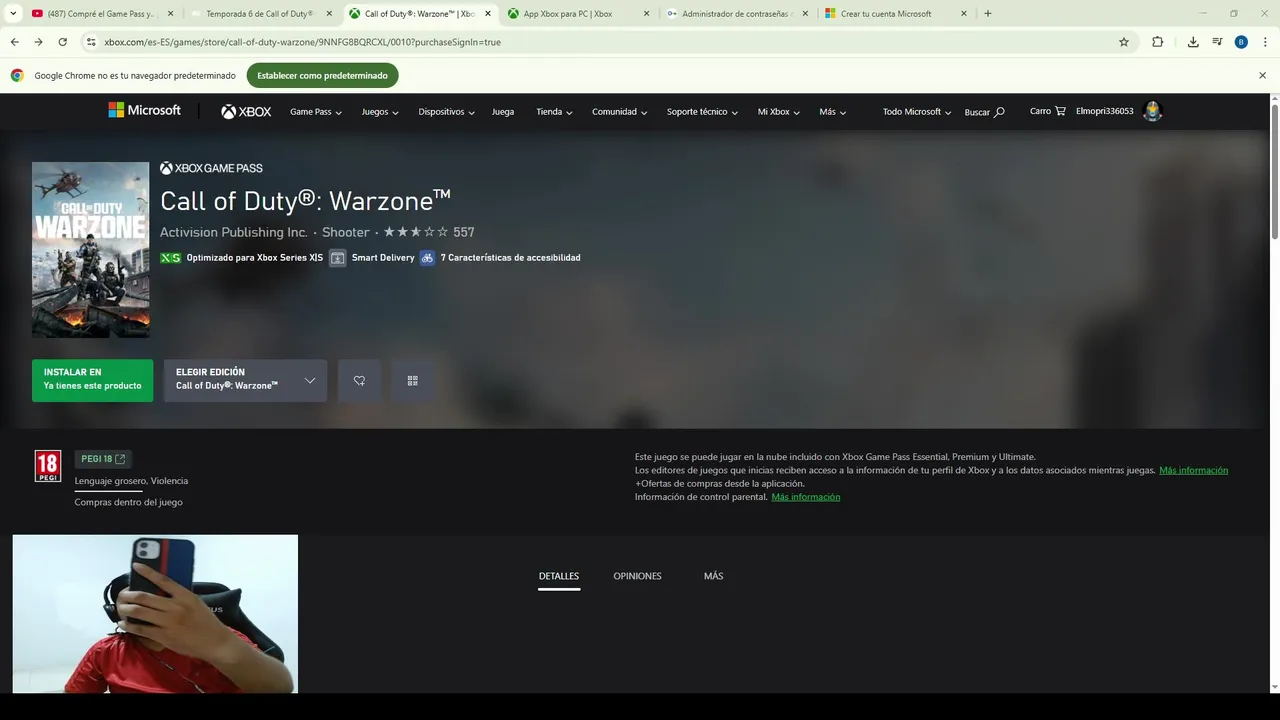Screen dimensions: 1280x720
Task: Click the Juega navigation link
Action: click(x=503, y=112)
